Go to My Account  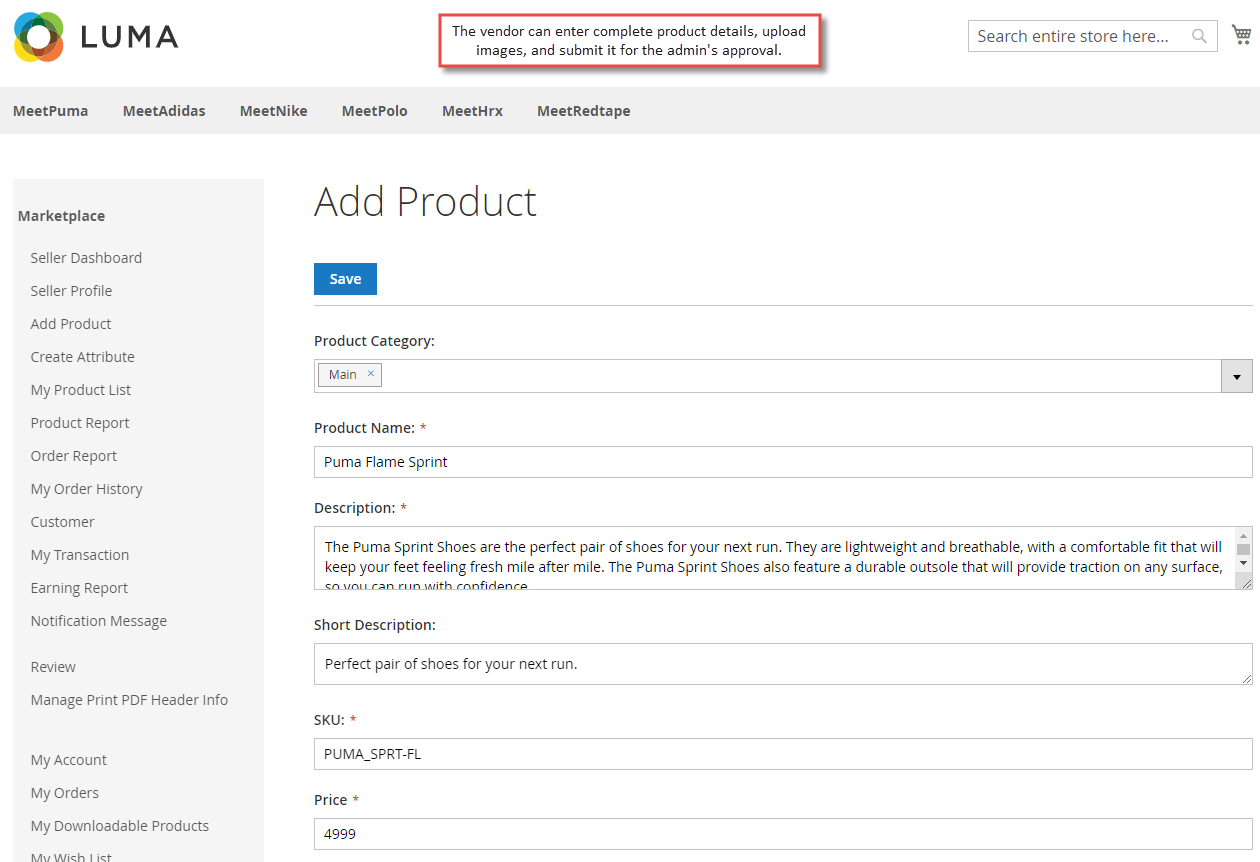pyautogui.click(x=69, y=760)
